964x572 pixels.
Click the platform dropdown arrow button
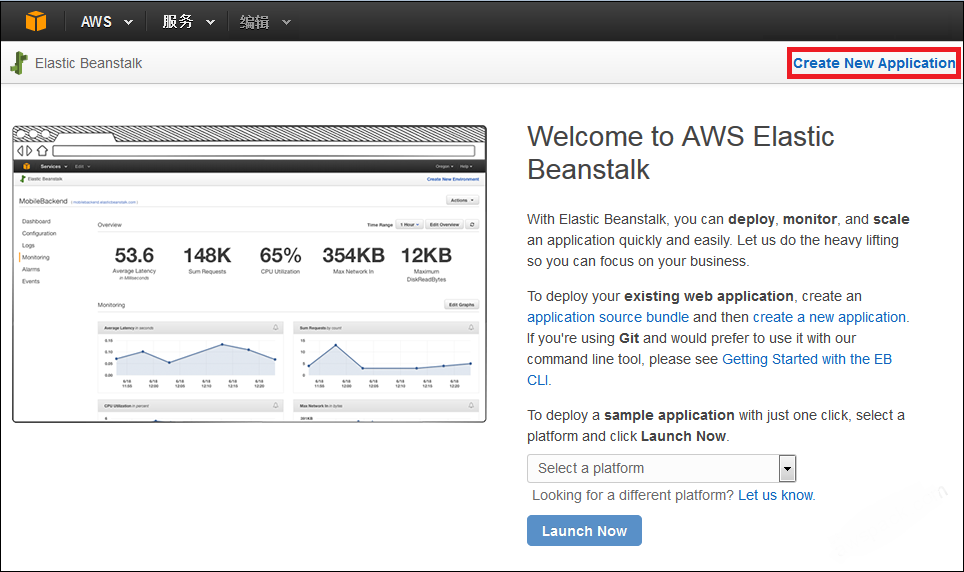point(787,469)
